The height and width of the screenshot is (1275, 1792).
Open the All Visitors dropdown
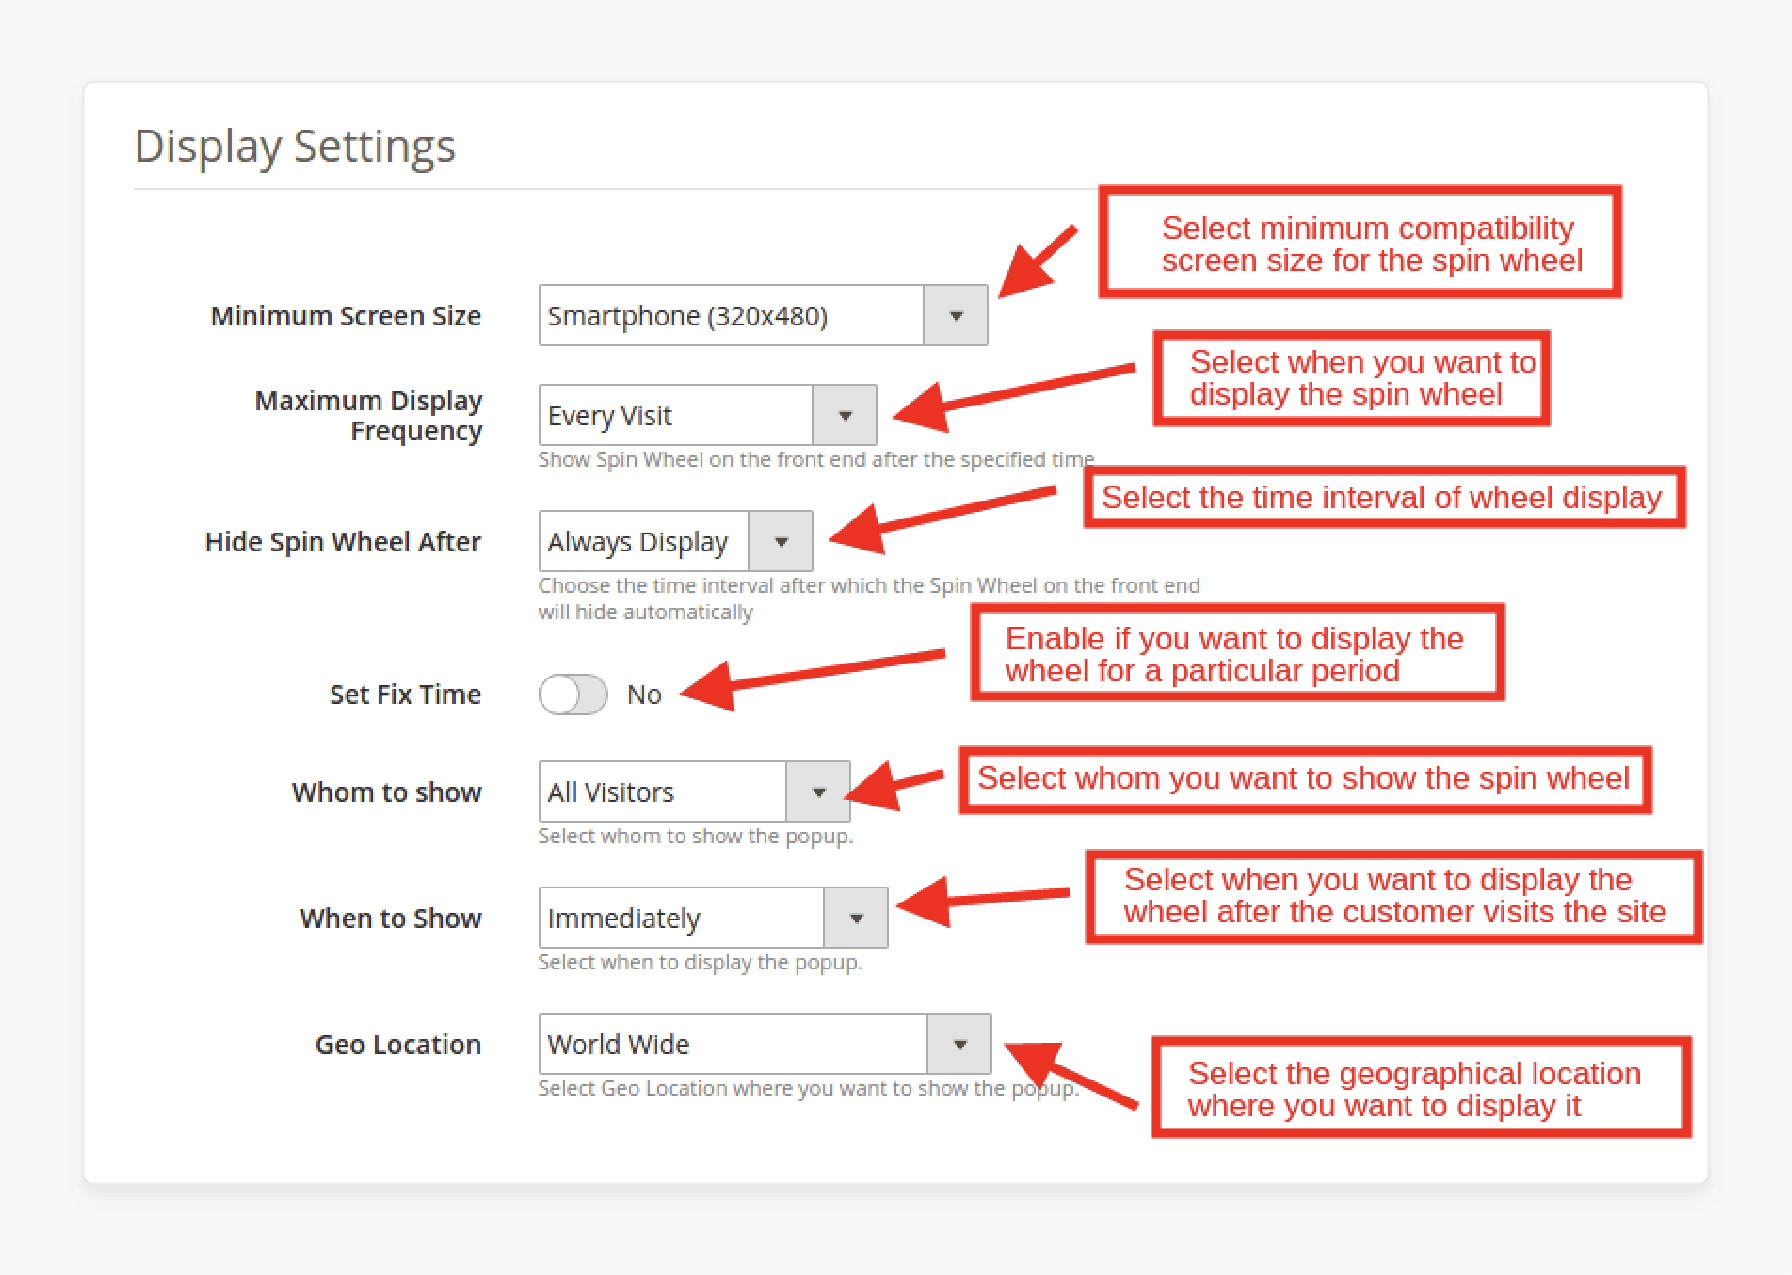point(694,791)
